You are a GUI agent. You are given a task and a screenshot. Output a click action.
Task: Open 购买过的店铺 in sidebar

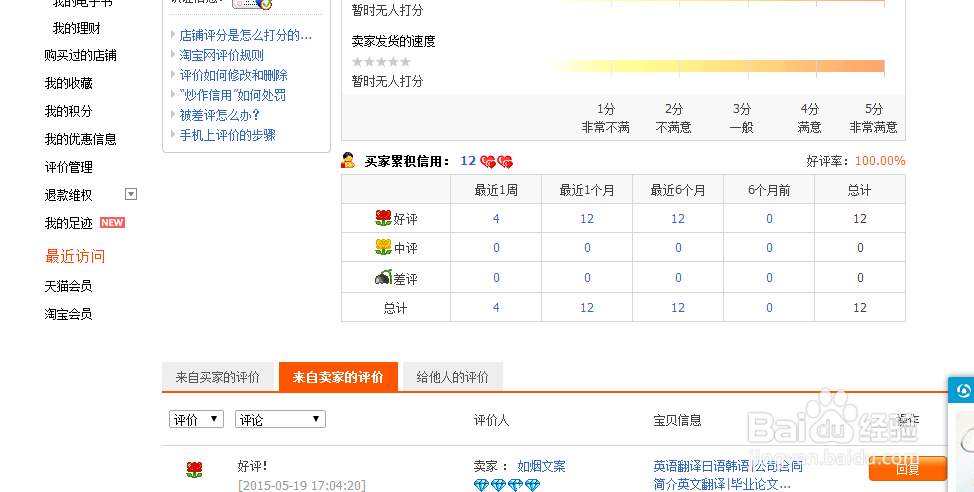point(81,55)
